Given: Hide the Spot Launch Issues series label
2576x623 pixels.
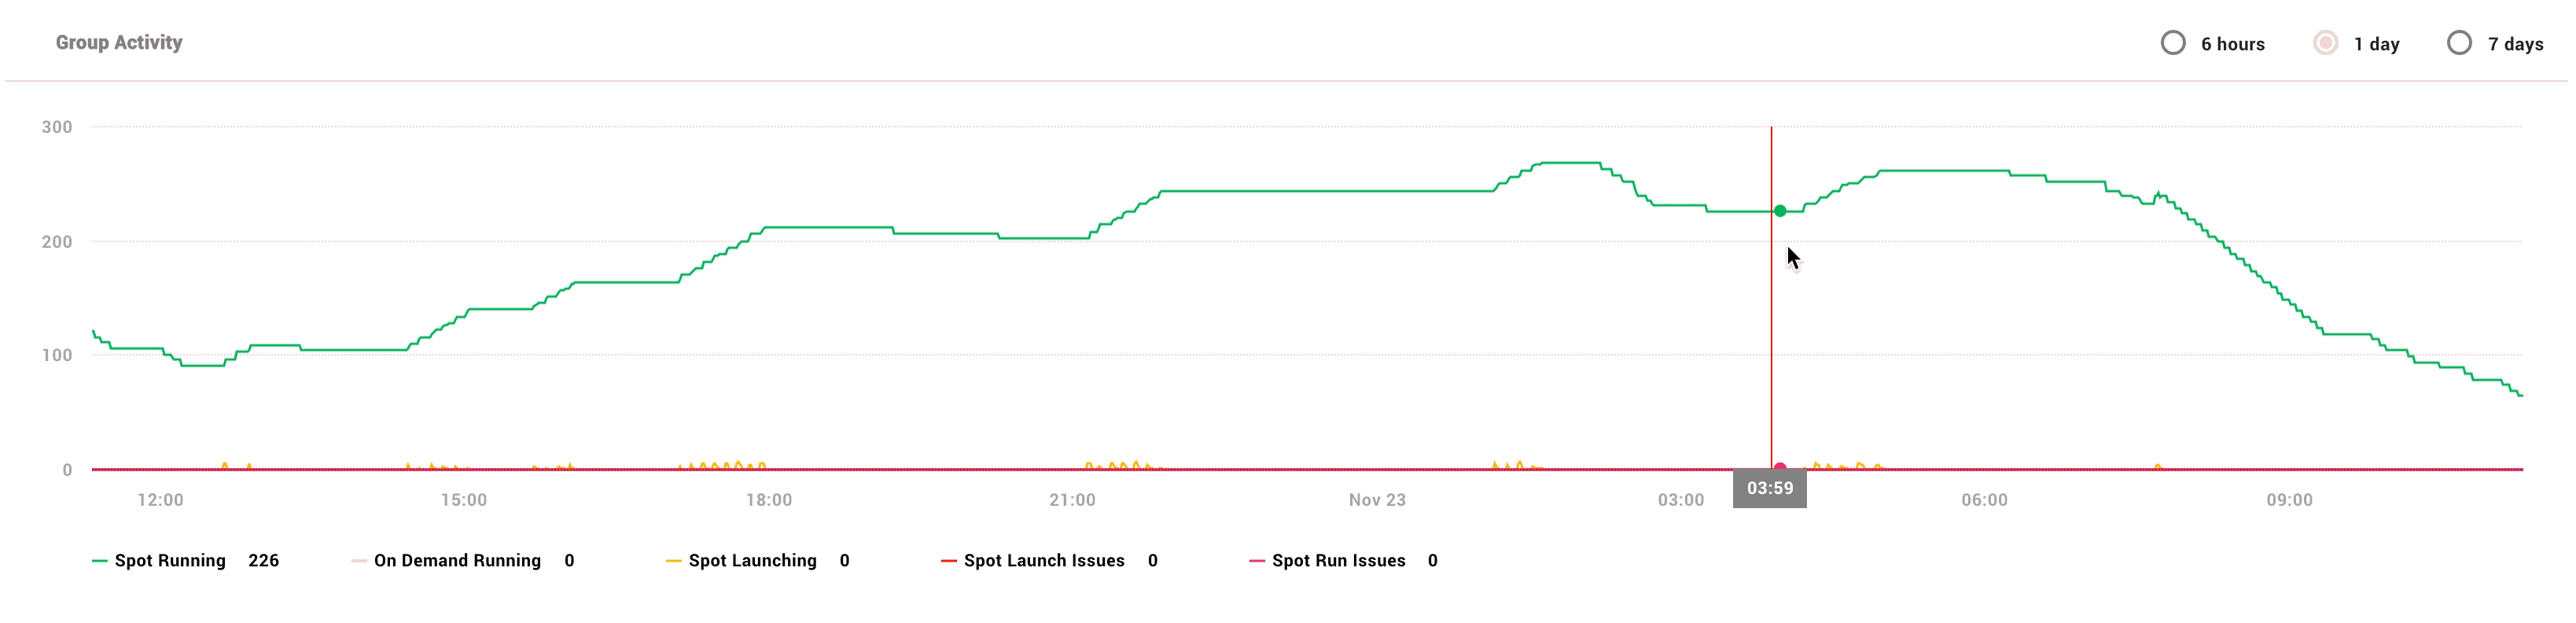Looking at the screenshot, I should [x=1044, y=561].
